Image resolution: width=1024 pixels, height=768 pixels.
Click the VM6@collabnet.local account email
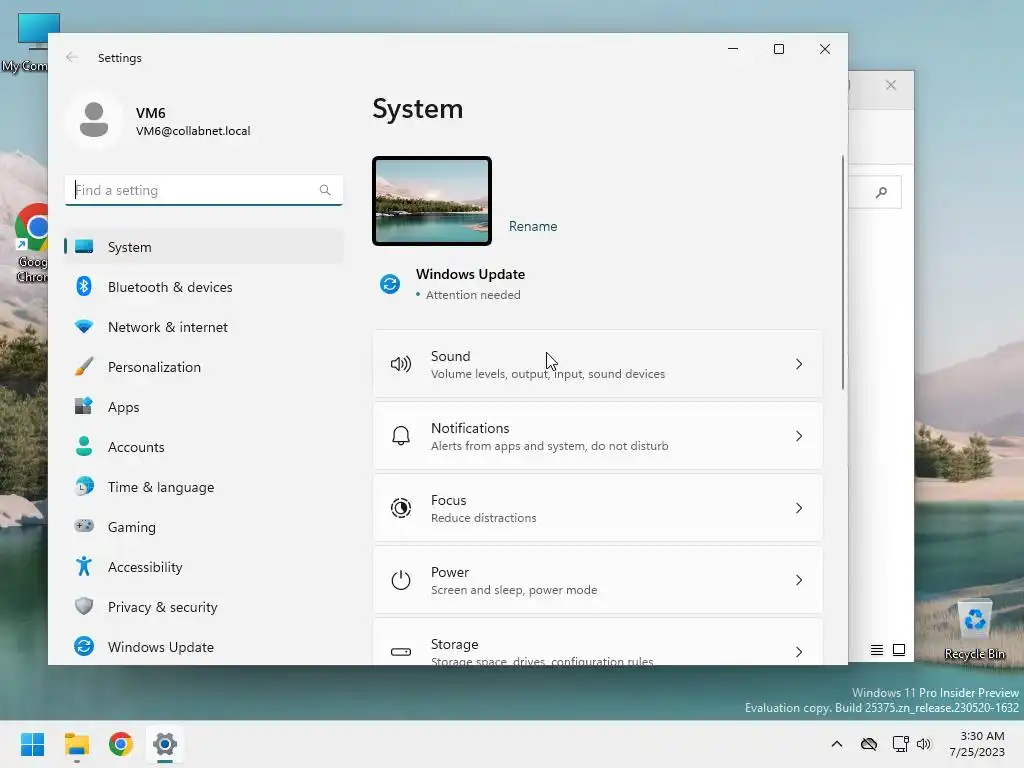click(x=193, y=131)
